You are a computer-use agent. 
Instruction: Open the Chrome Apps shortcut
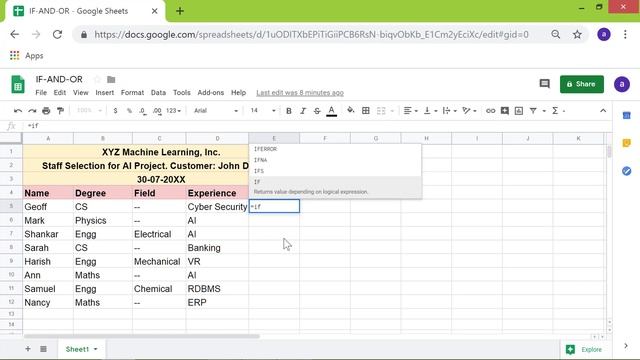(27, 56)
